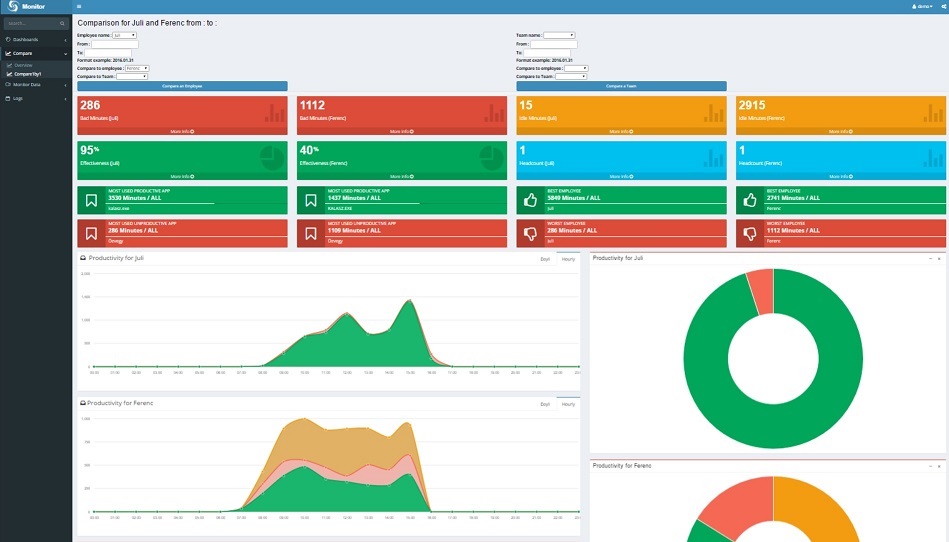Open More Info on Bad Minutes (Ferenc) card
949x542 pixels.
tap(402, 131)
